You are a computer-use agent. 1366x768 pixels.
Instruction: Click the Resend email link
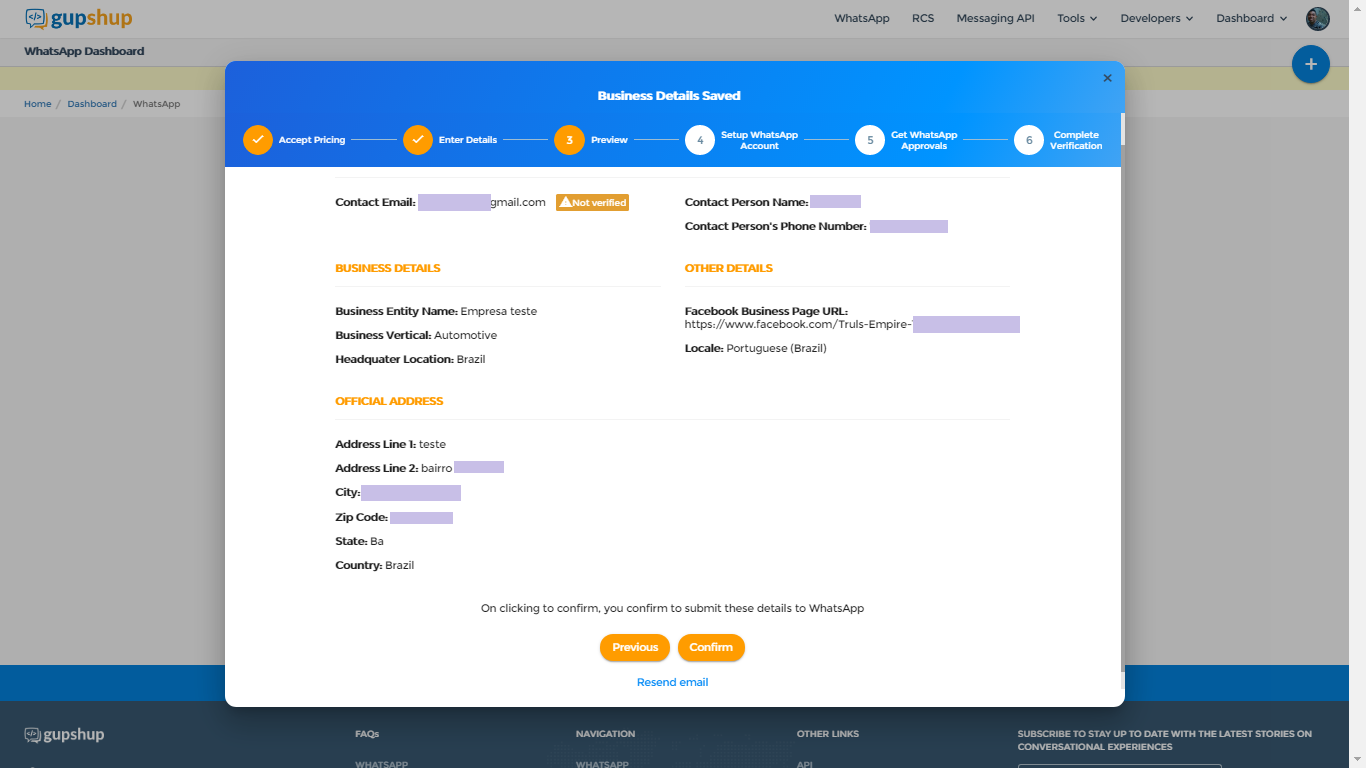point(672,682)
